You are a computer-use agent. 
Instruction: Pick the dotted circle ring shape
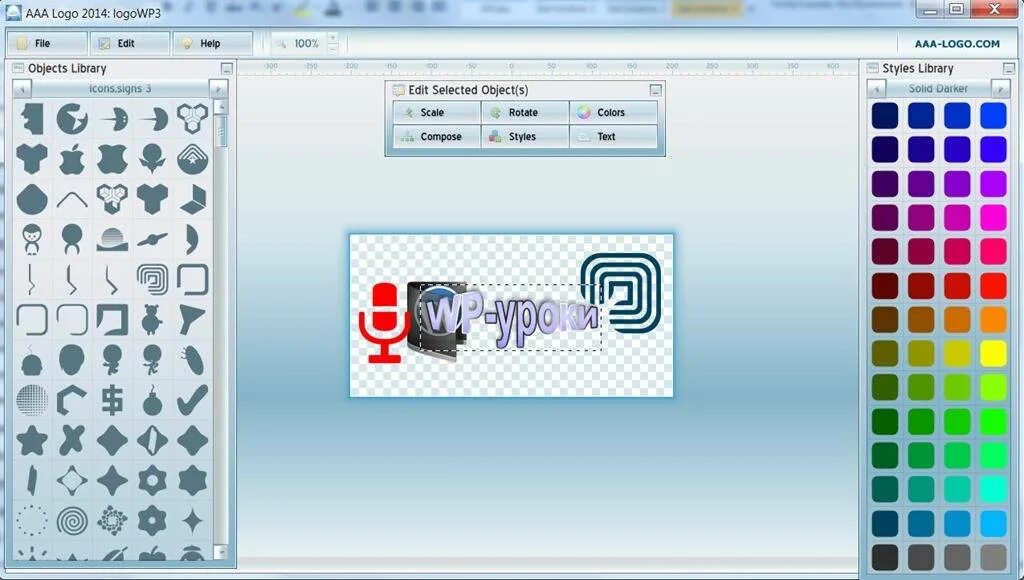(x=31, y=521)
